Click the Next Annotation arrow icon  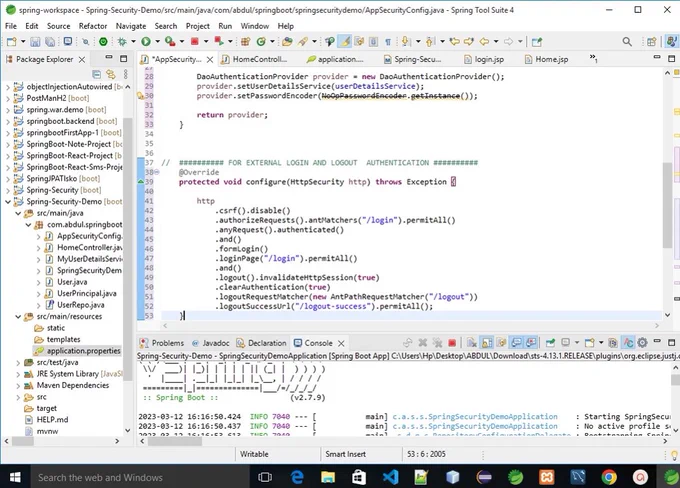coord(406,42)
